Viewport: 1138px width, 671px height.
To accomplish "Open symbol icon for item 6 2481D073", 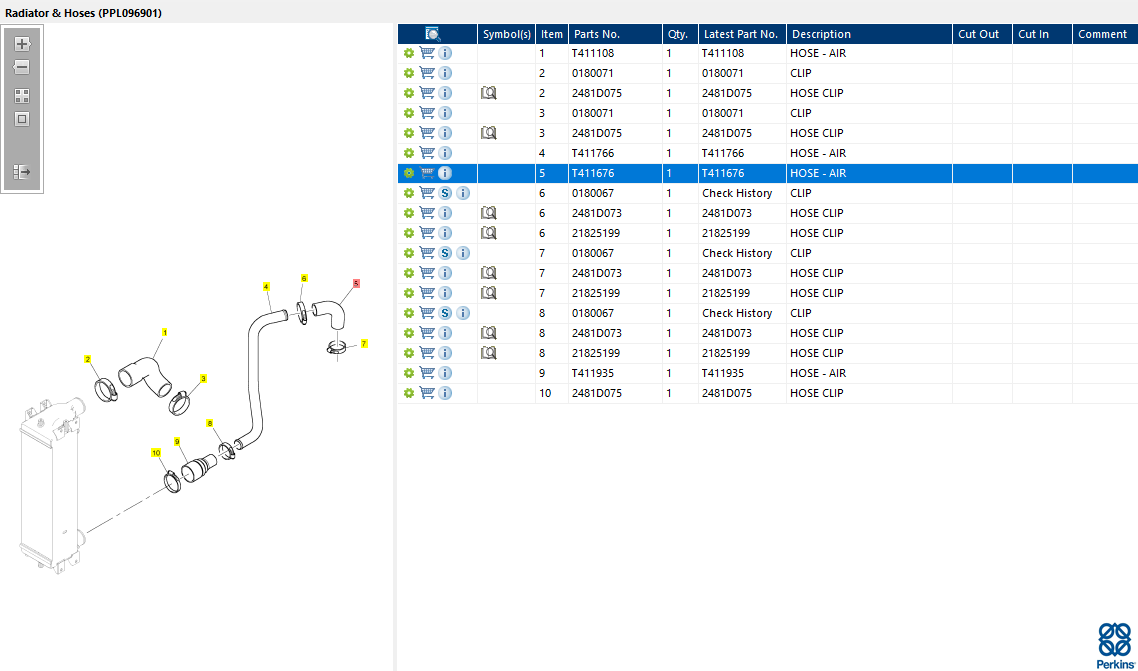I will (x=488, y=213).
